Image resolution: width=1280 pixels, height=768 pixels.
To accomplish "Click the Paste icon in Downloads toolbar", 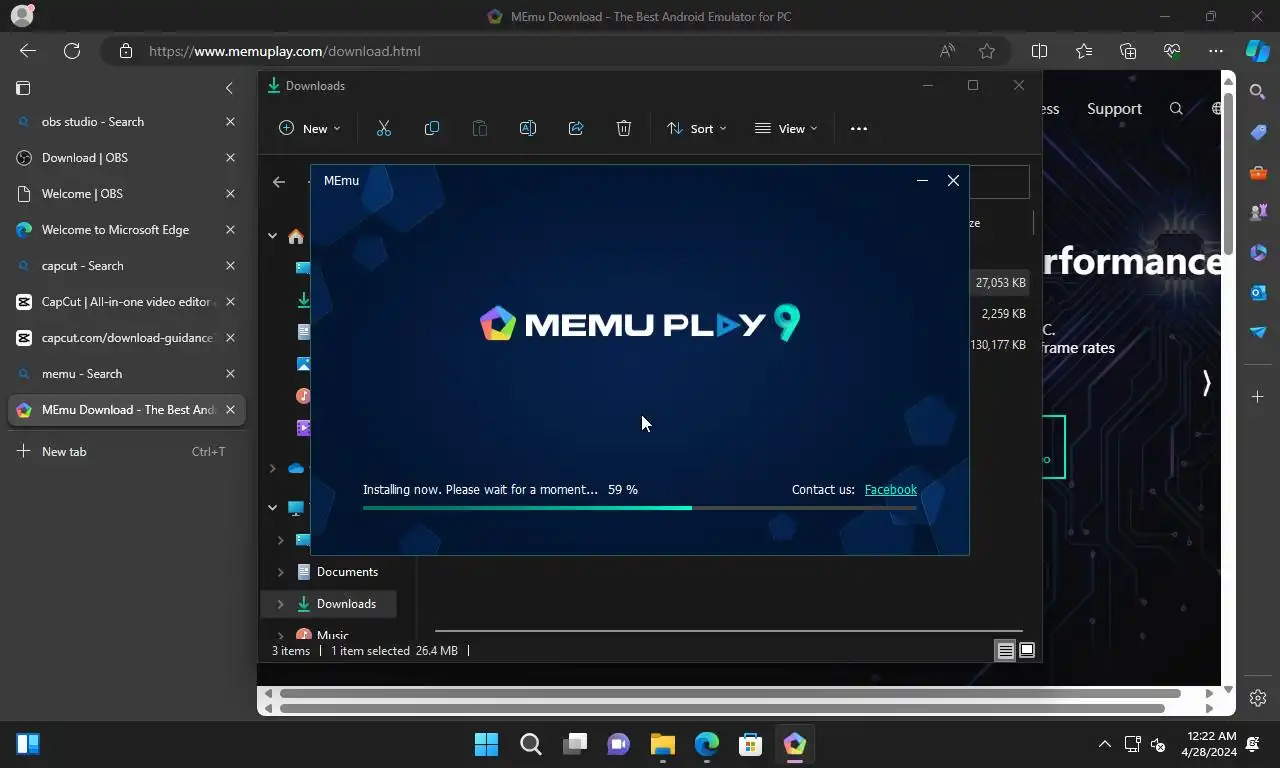I will [480, 128].
